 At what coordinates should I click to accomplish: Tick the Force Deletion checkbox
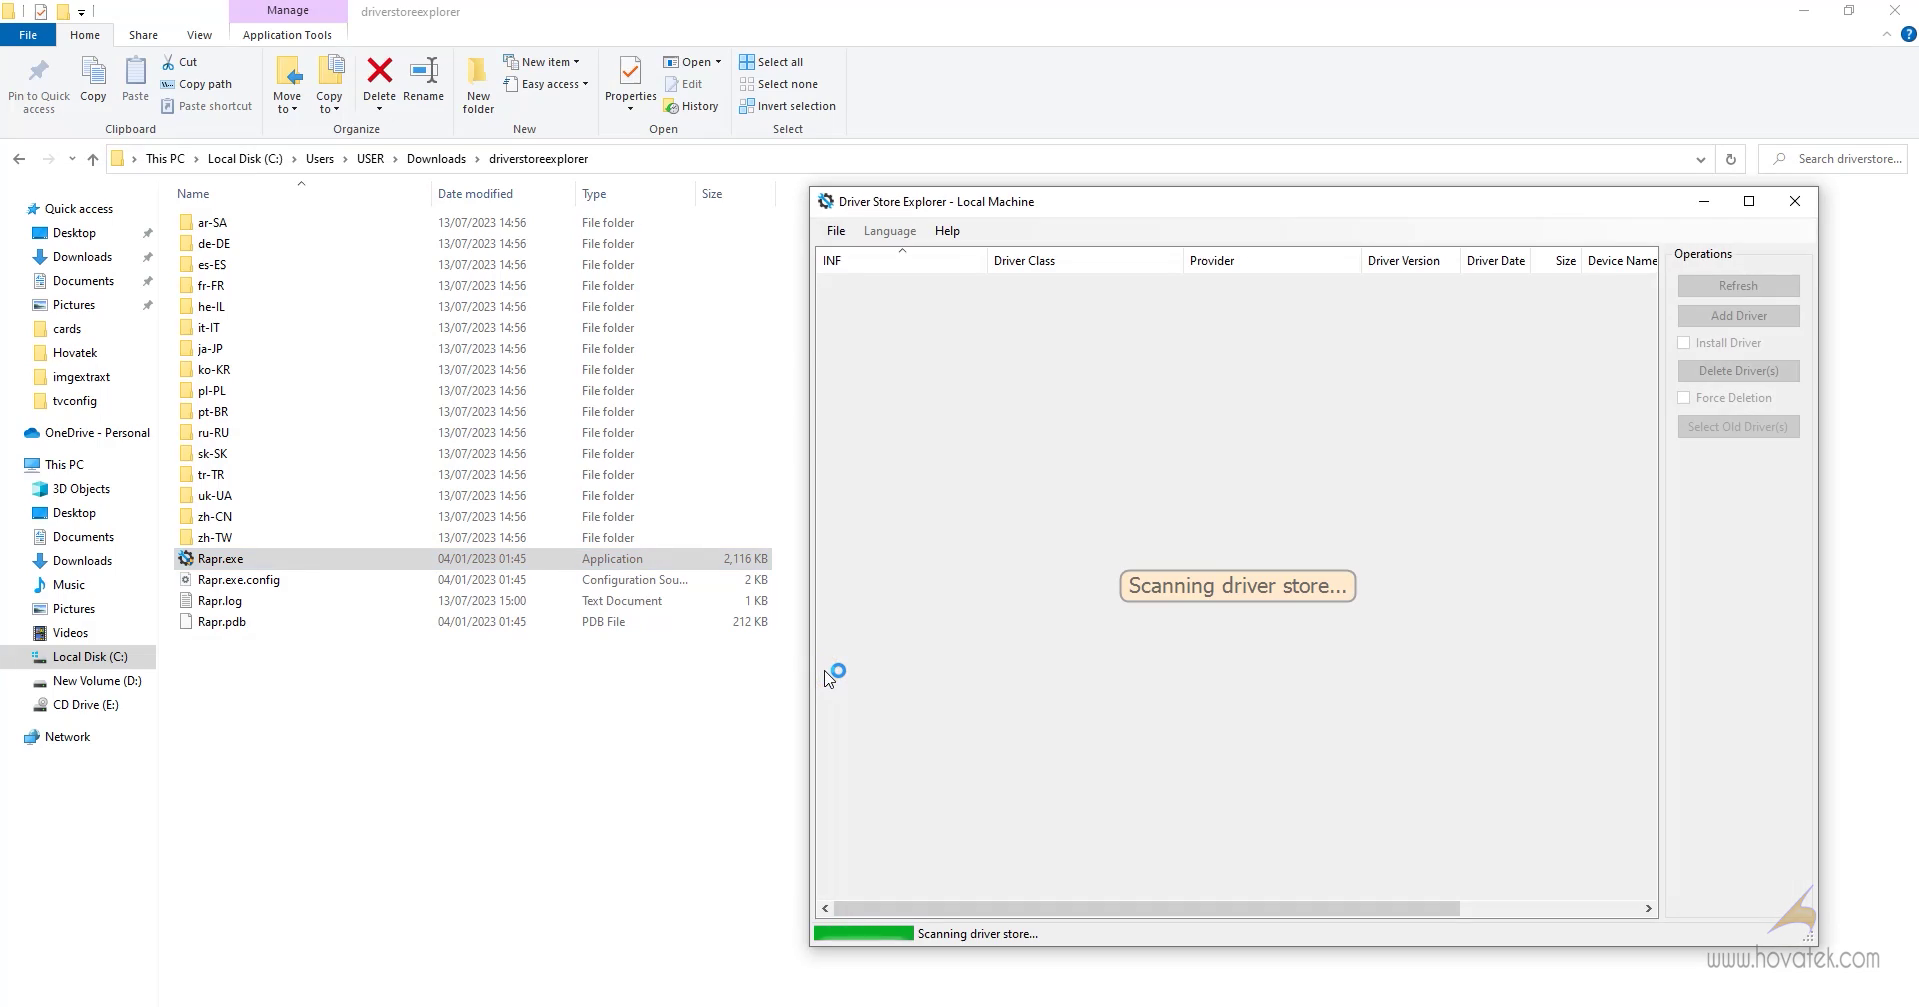coord(1684,398)
